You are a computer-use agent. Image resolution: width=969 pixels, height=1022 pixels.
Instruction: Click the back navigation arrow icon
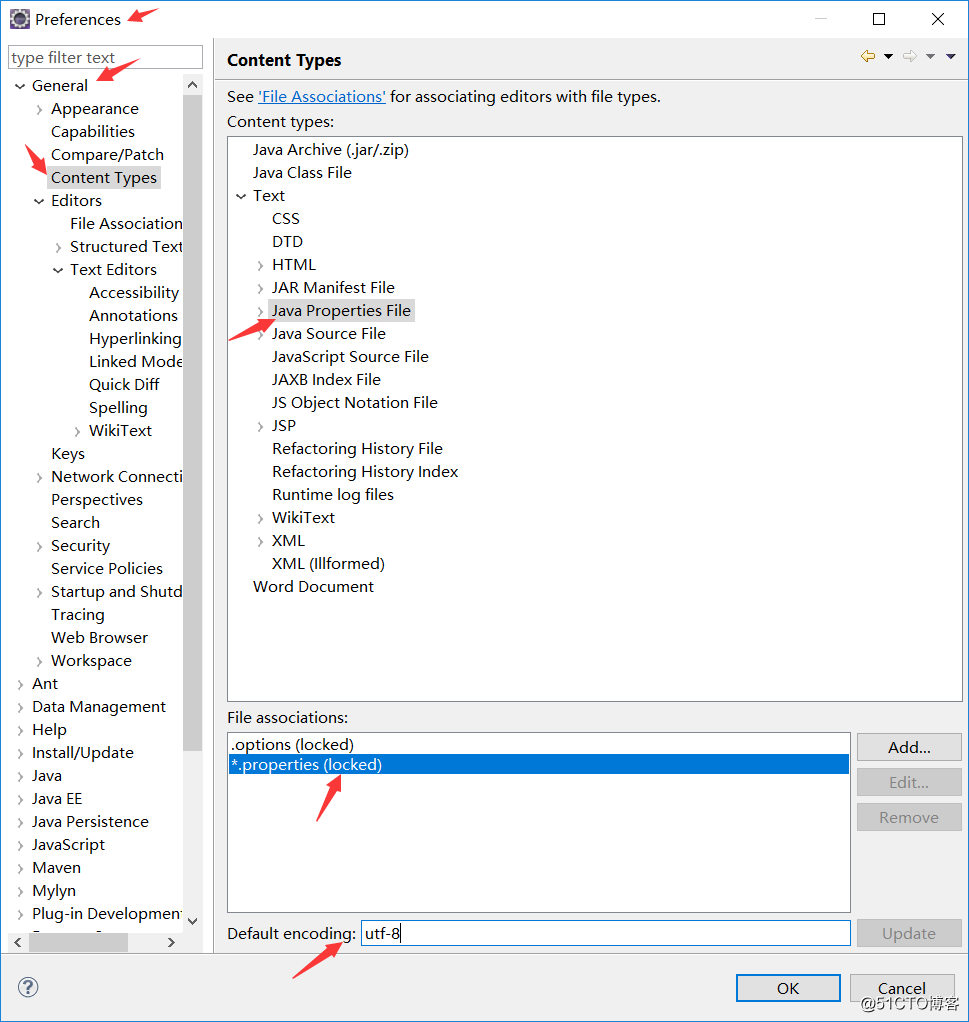click(867, 57)
